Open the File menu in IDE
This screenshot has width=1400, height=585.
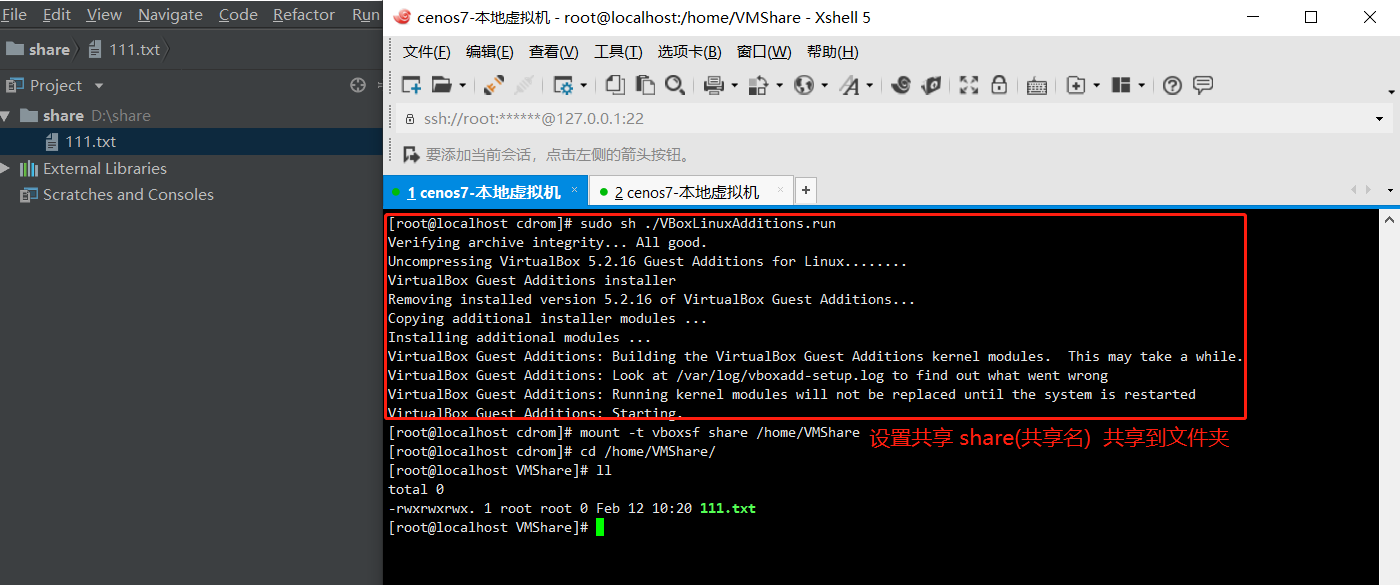[x=14, y=15]
